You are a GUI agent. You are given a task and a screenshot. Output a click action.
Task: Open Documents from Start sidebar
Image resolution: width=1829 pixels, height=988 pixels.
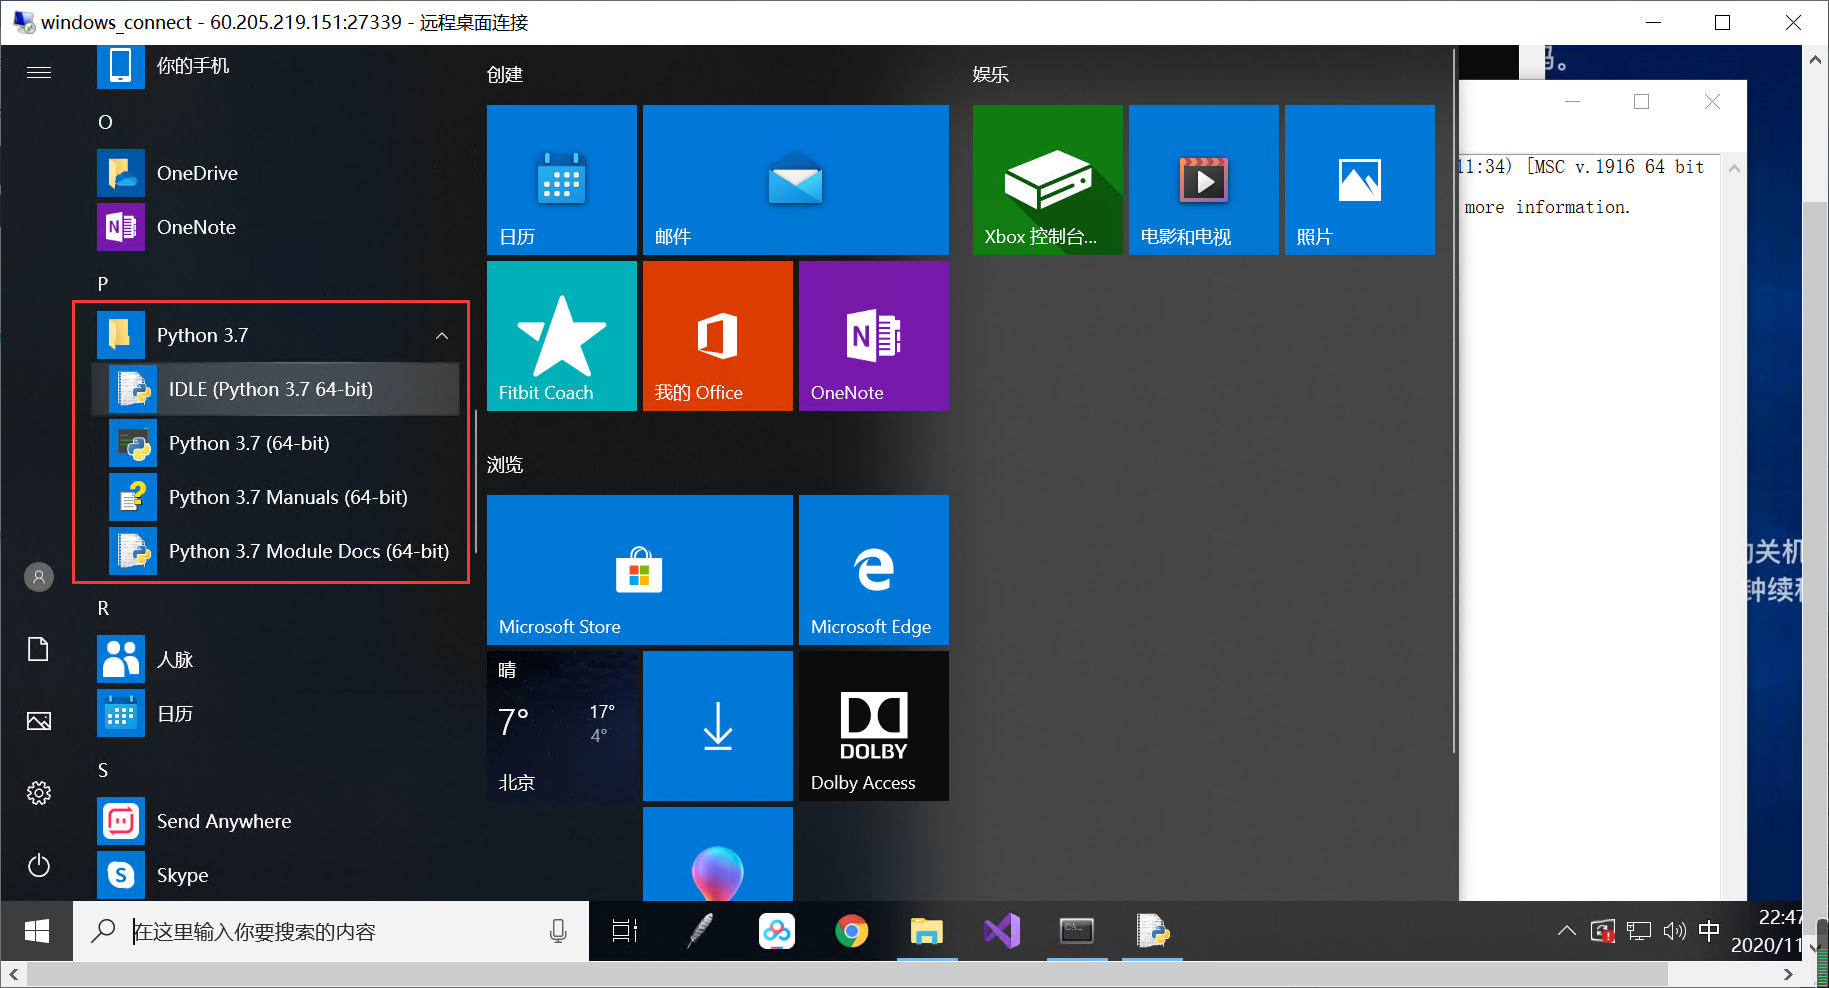pyautogui.click(x=39, y=649)
